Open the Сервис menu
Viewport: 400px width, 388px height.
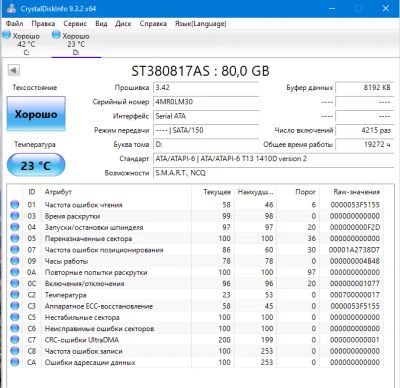(75, 24)
